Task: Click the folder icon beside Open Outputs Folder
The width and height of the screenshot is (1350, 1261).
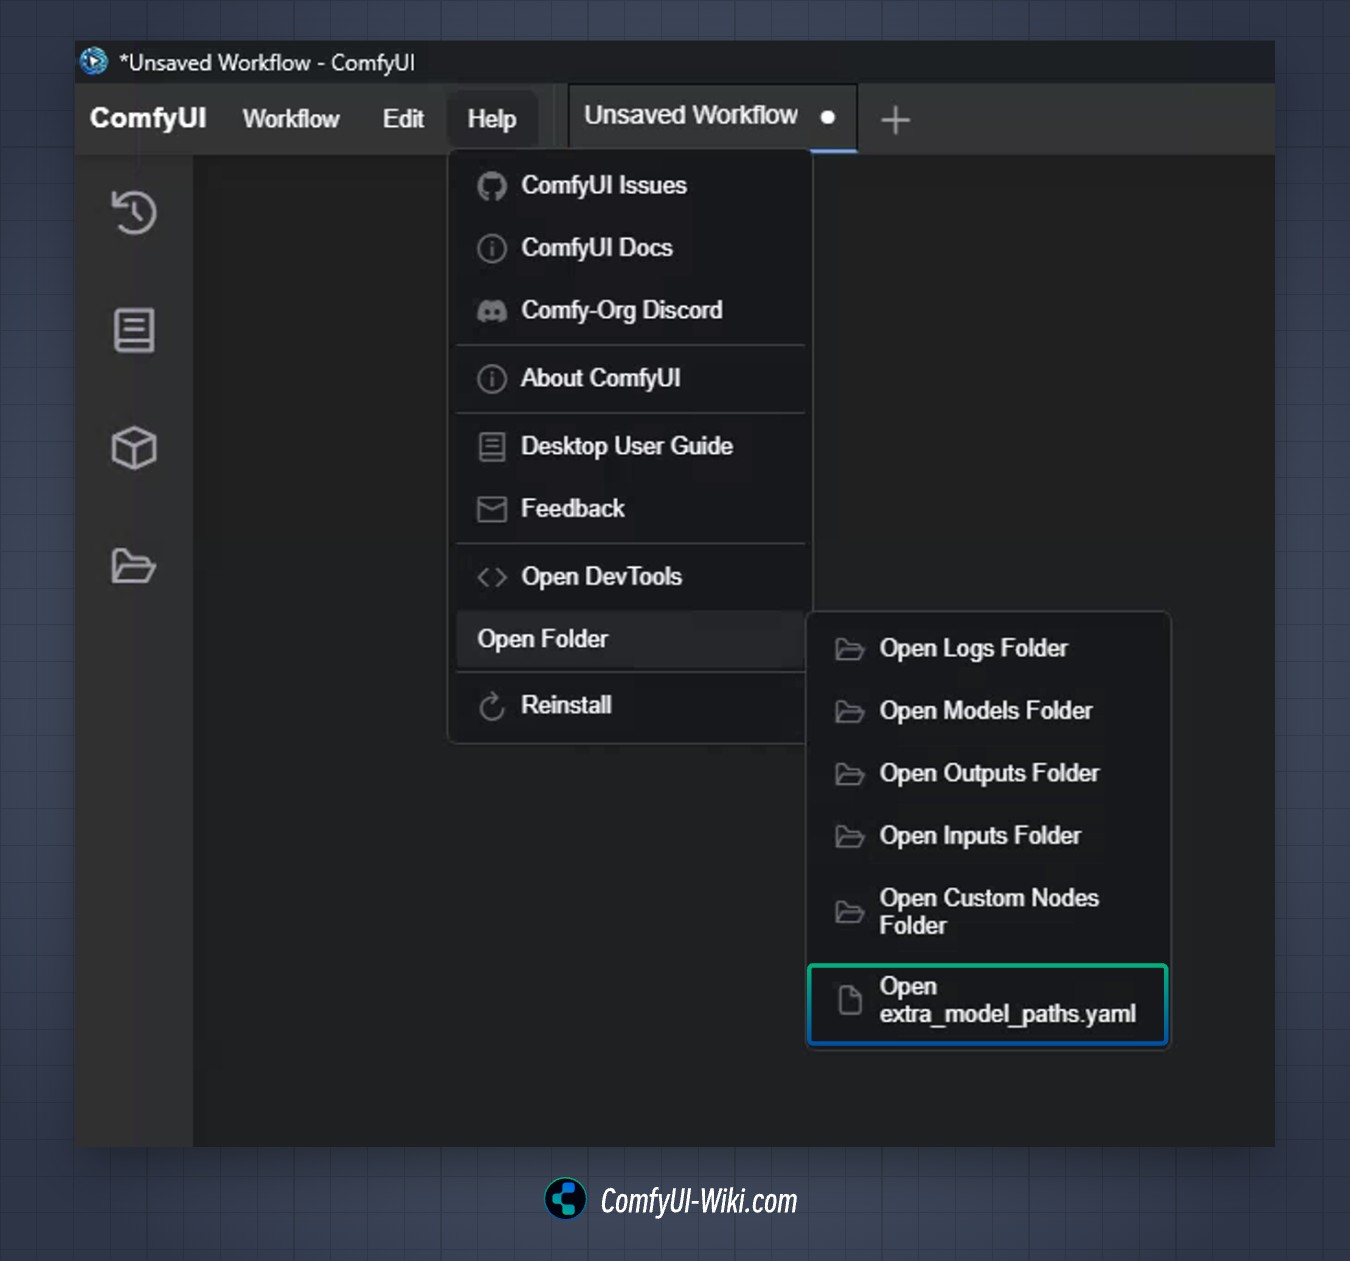Action: pos(850,774)
